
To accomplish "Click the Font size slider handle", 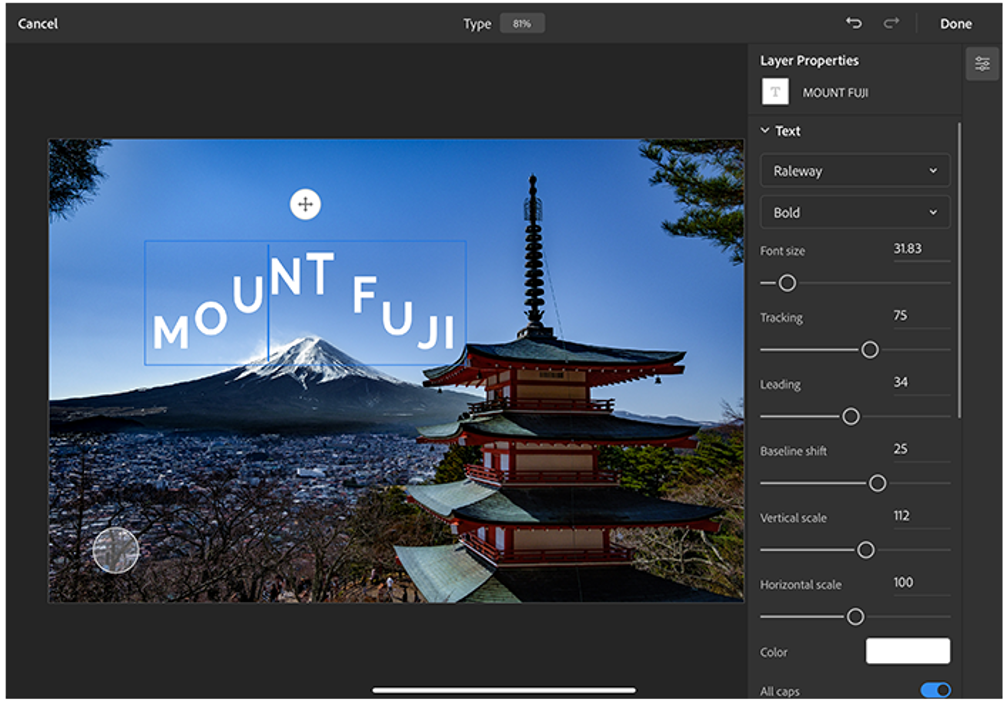I will click(787, 283).
